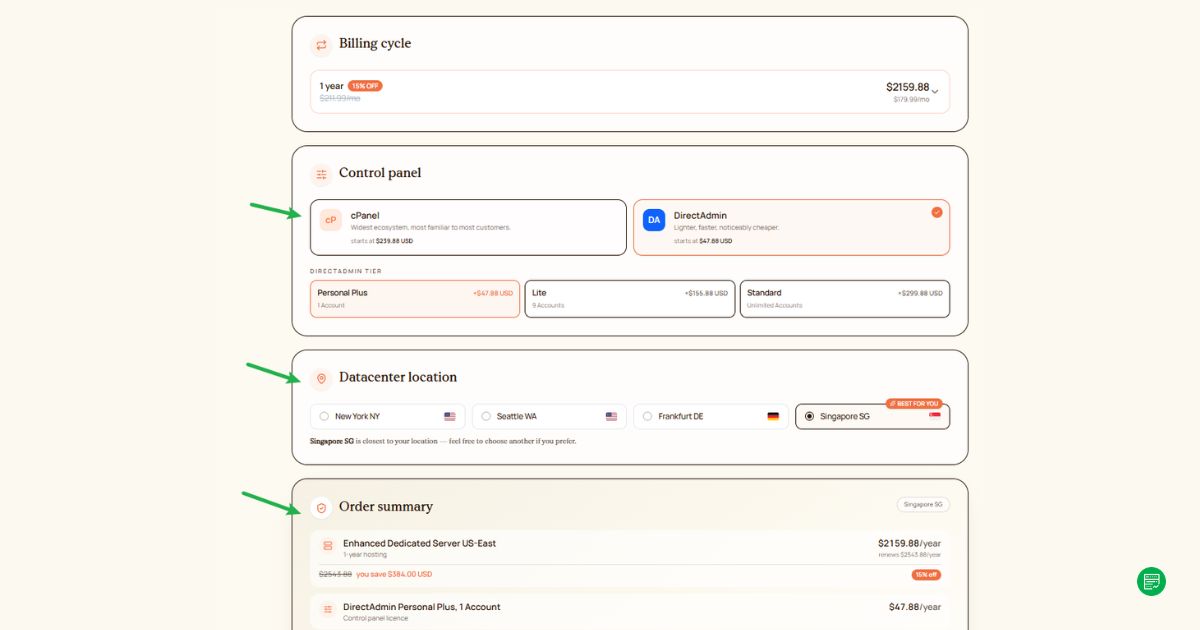Click the US flag for Seattle

[x=611, y=416]
